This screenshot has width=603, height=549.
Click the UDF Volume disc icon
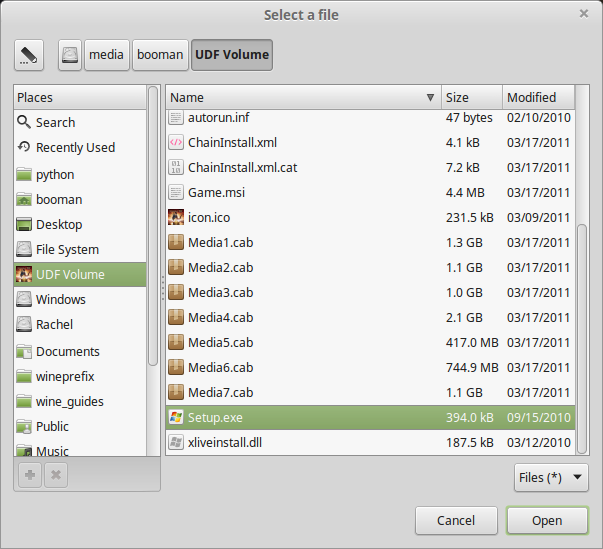24,274
